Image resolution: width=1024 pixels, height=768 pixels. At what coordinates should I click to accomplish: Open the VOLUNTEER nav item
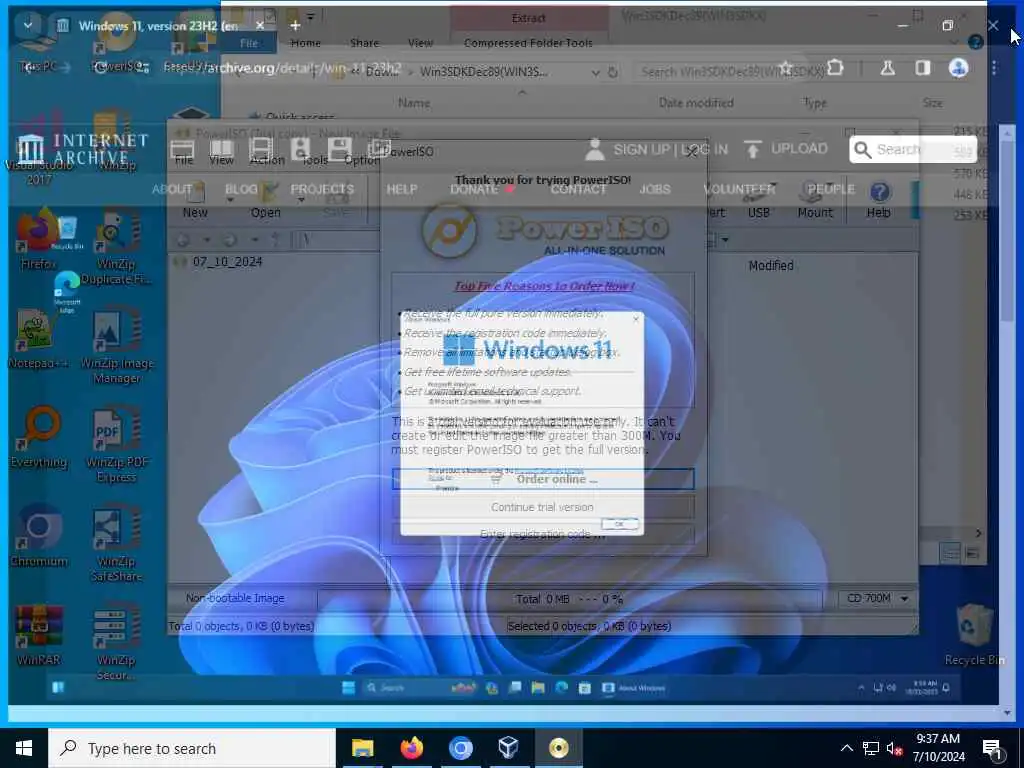[x=739, y=189]
